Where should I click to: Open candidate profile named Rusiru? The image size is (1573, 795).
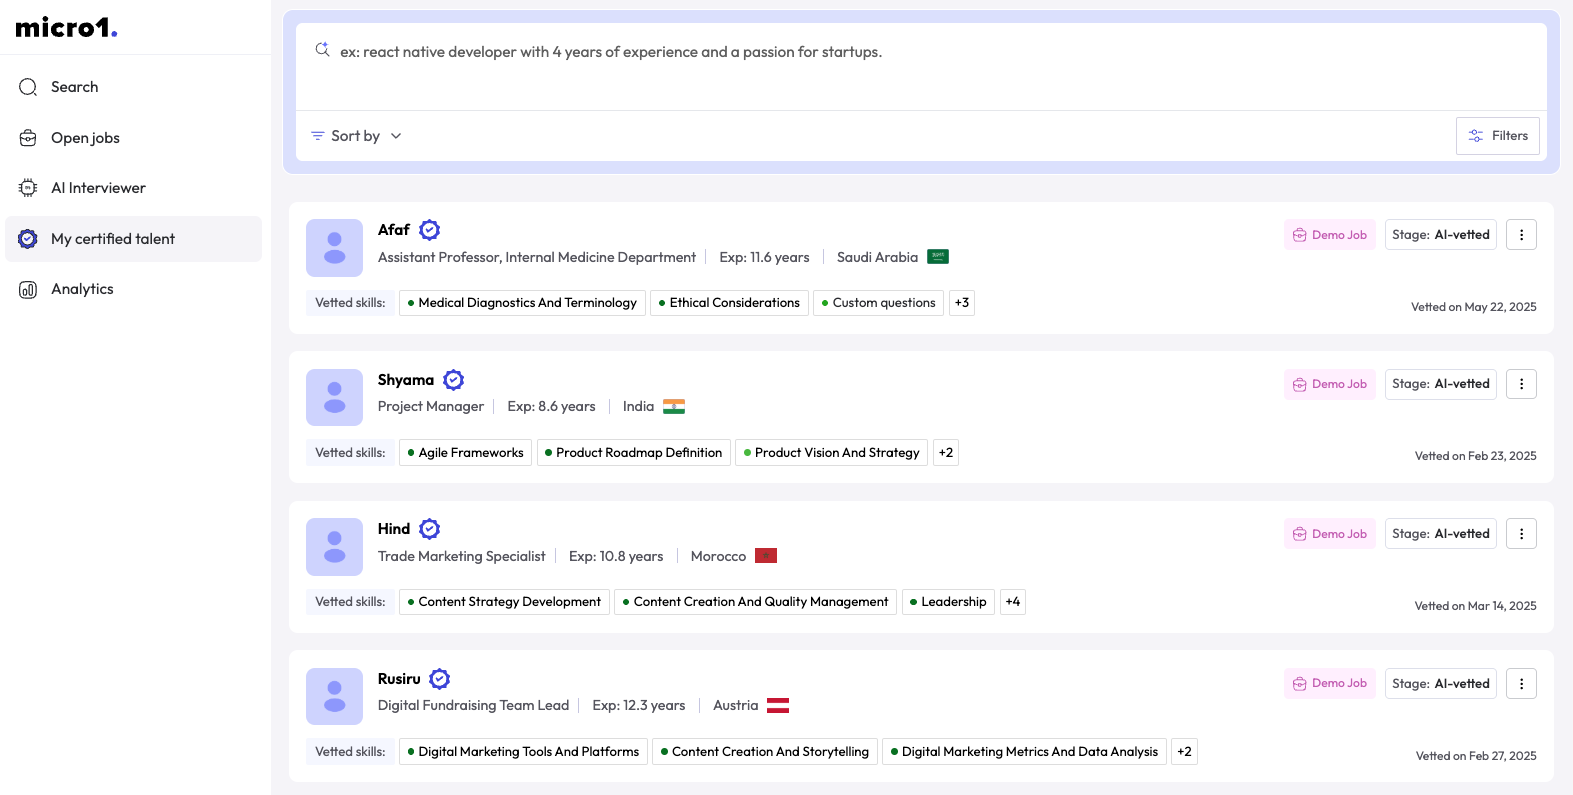coord(399,679)
